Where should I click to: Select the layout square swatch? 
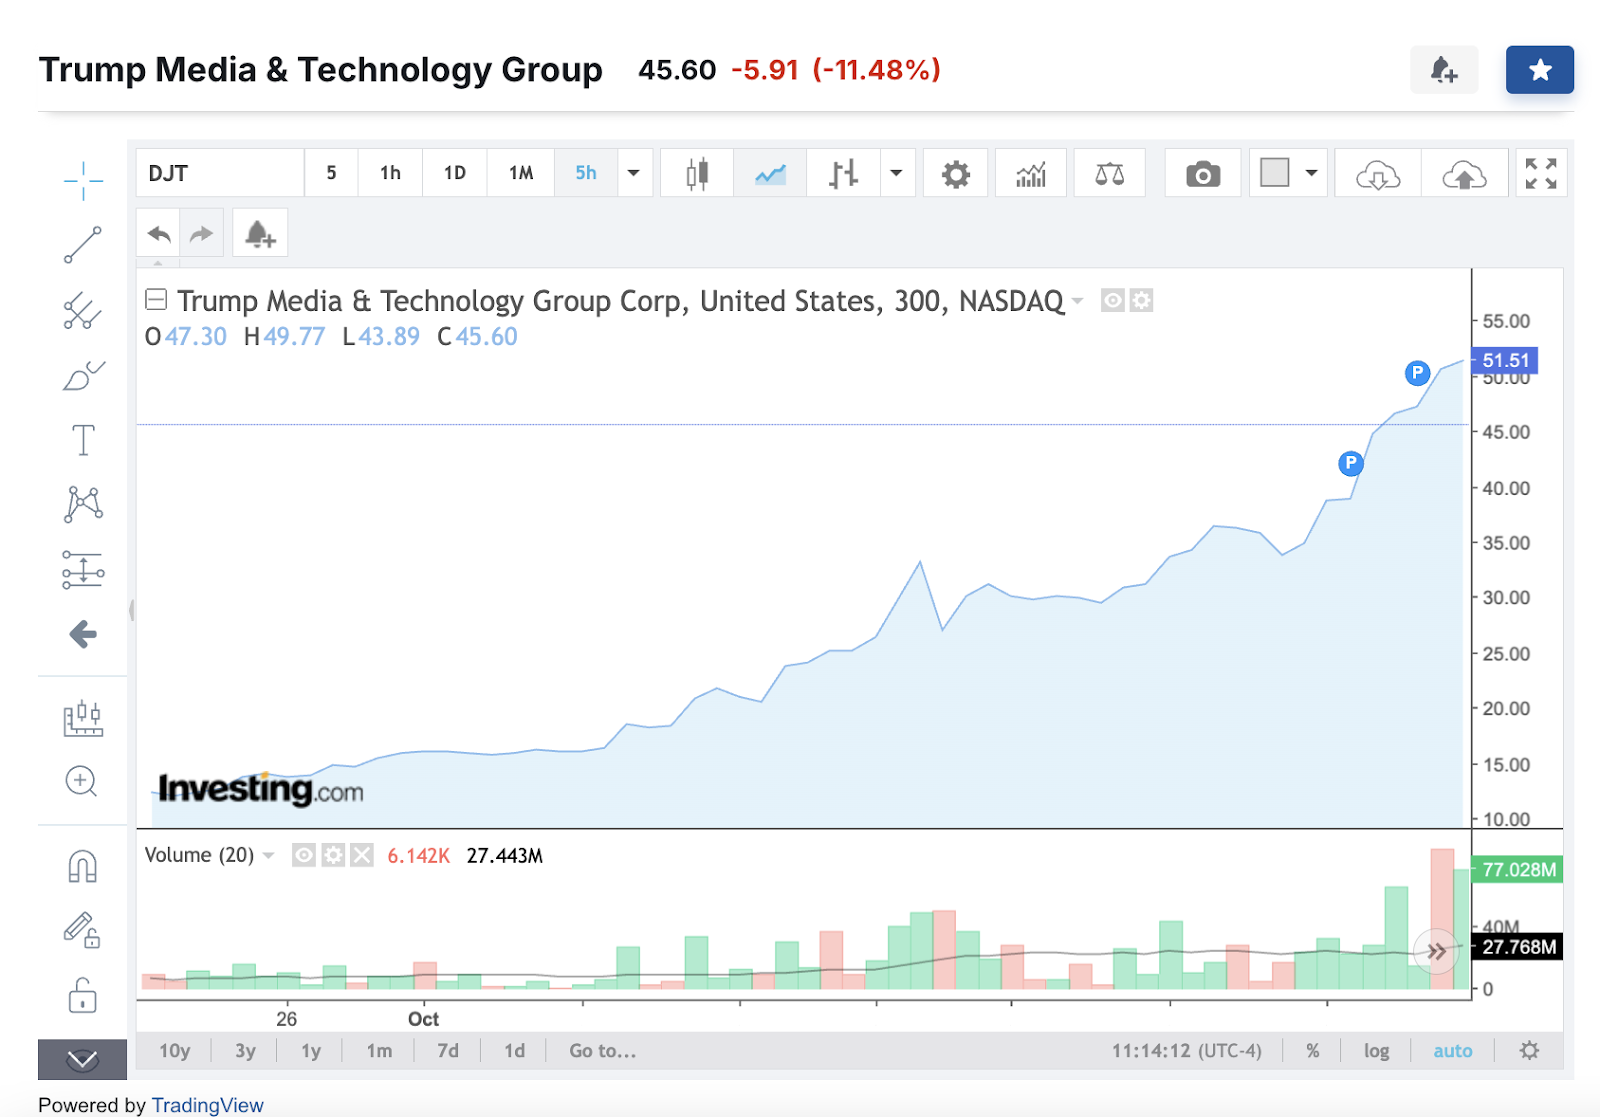coord(1275,173)
